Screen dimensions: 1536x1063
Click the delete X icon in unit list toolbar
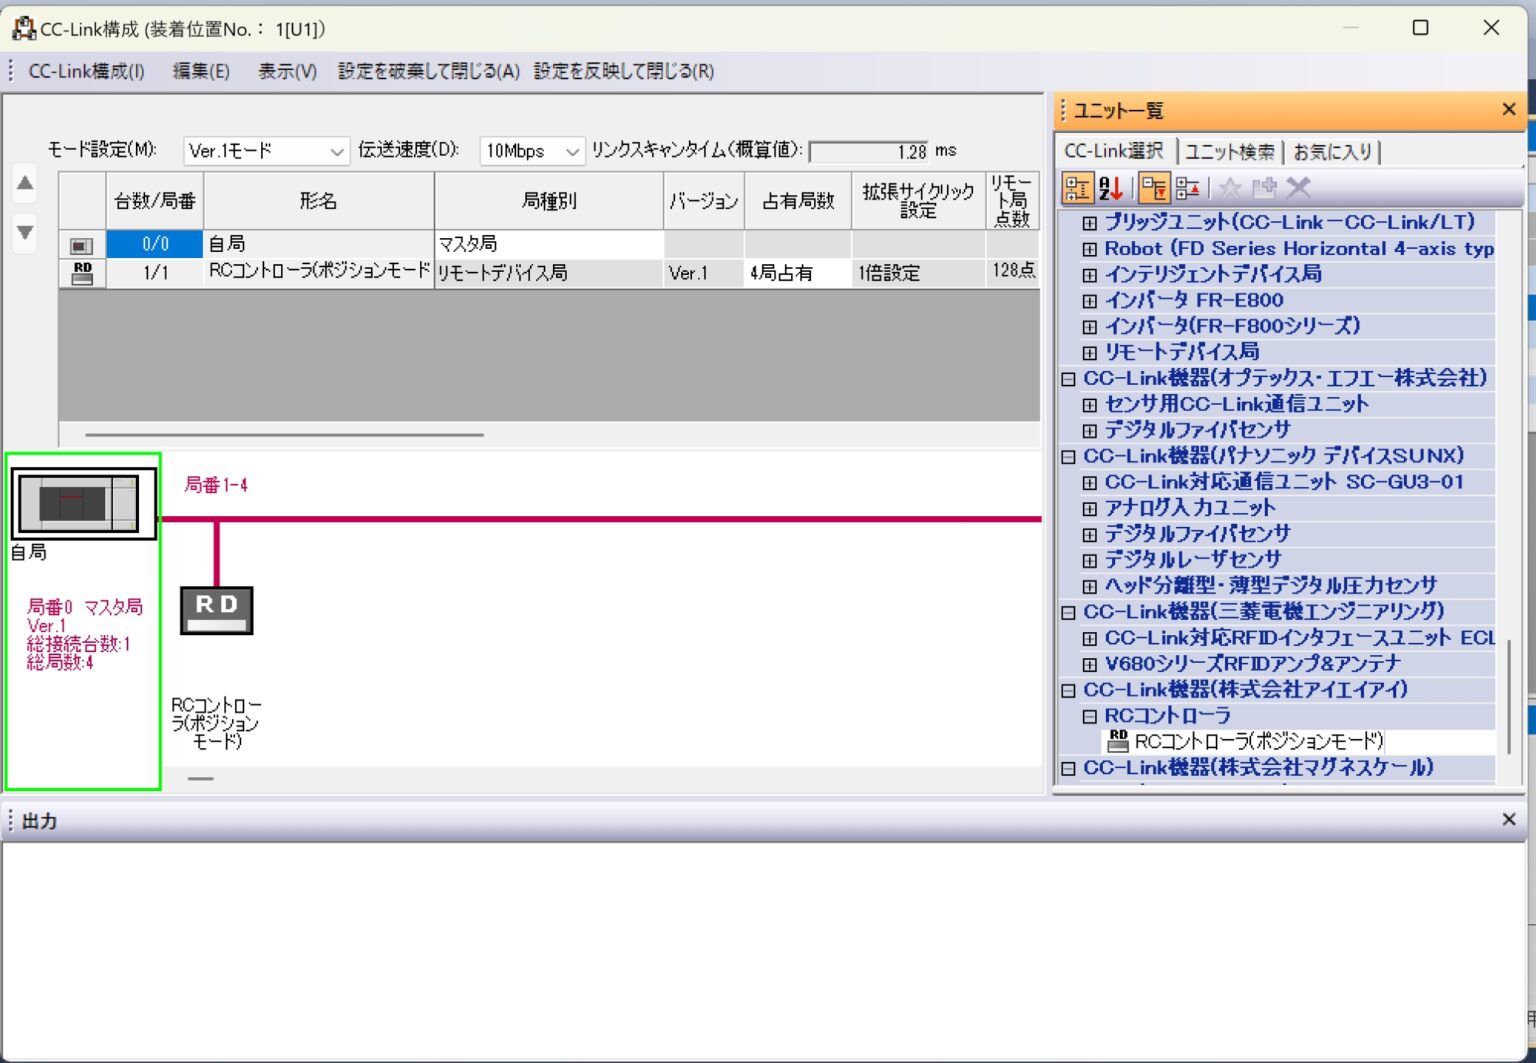tap(1297, 188)
